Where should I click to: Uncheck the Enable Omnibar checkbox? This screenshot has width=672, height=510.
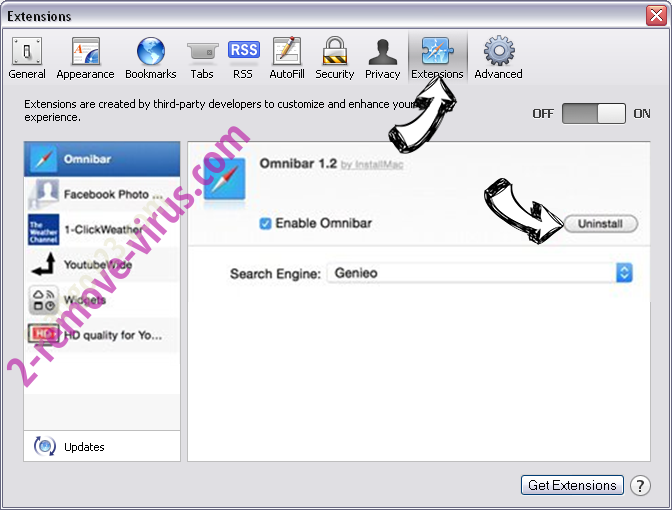click(x=265, y=223)
